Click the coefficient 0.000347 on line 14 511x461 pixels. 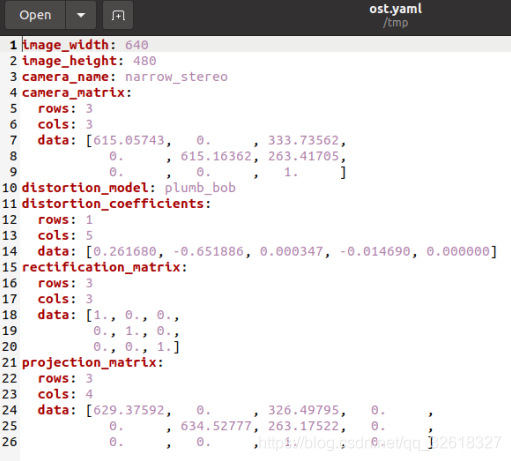pyautogui.click(x=292, y=252)
